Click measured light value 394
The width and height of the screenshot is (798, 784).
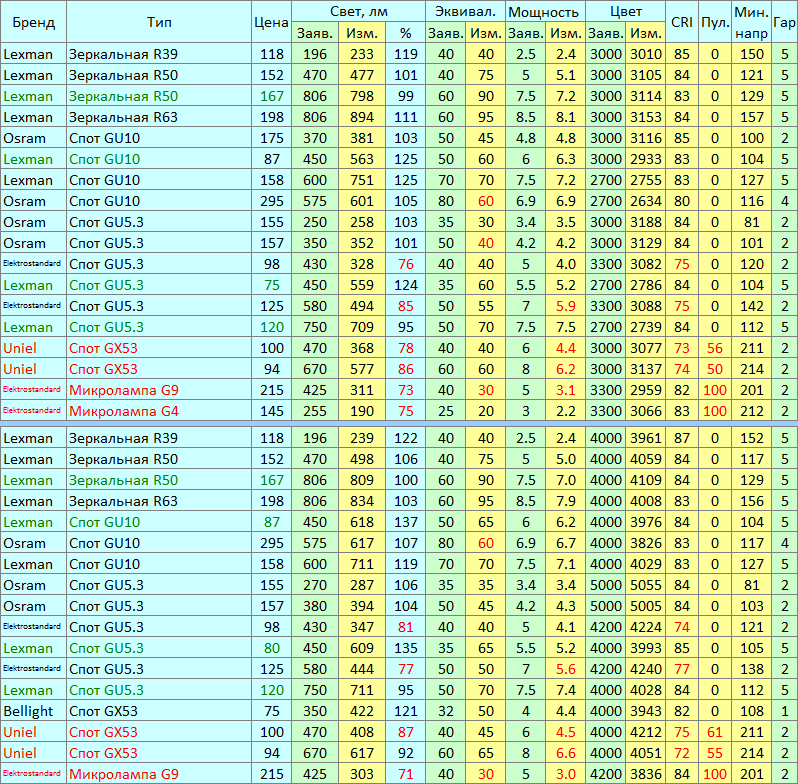click(x=362, y=606)
